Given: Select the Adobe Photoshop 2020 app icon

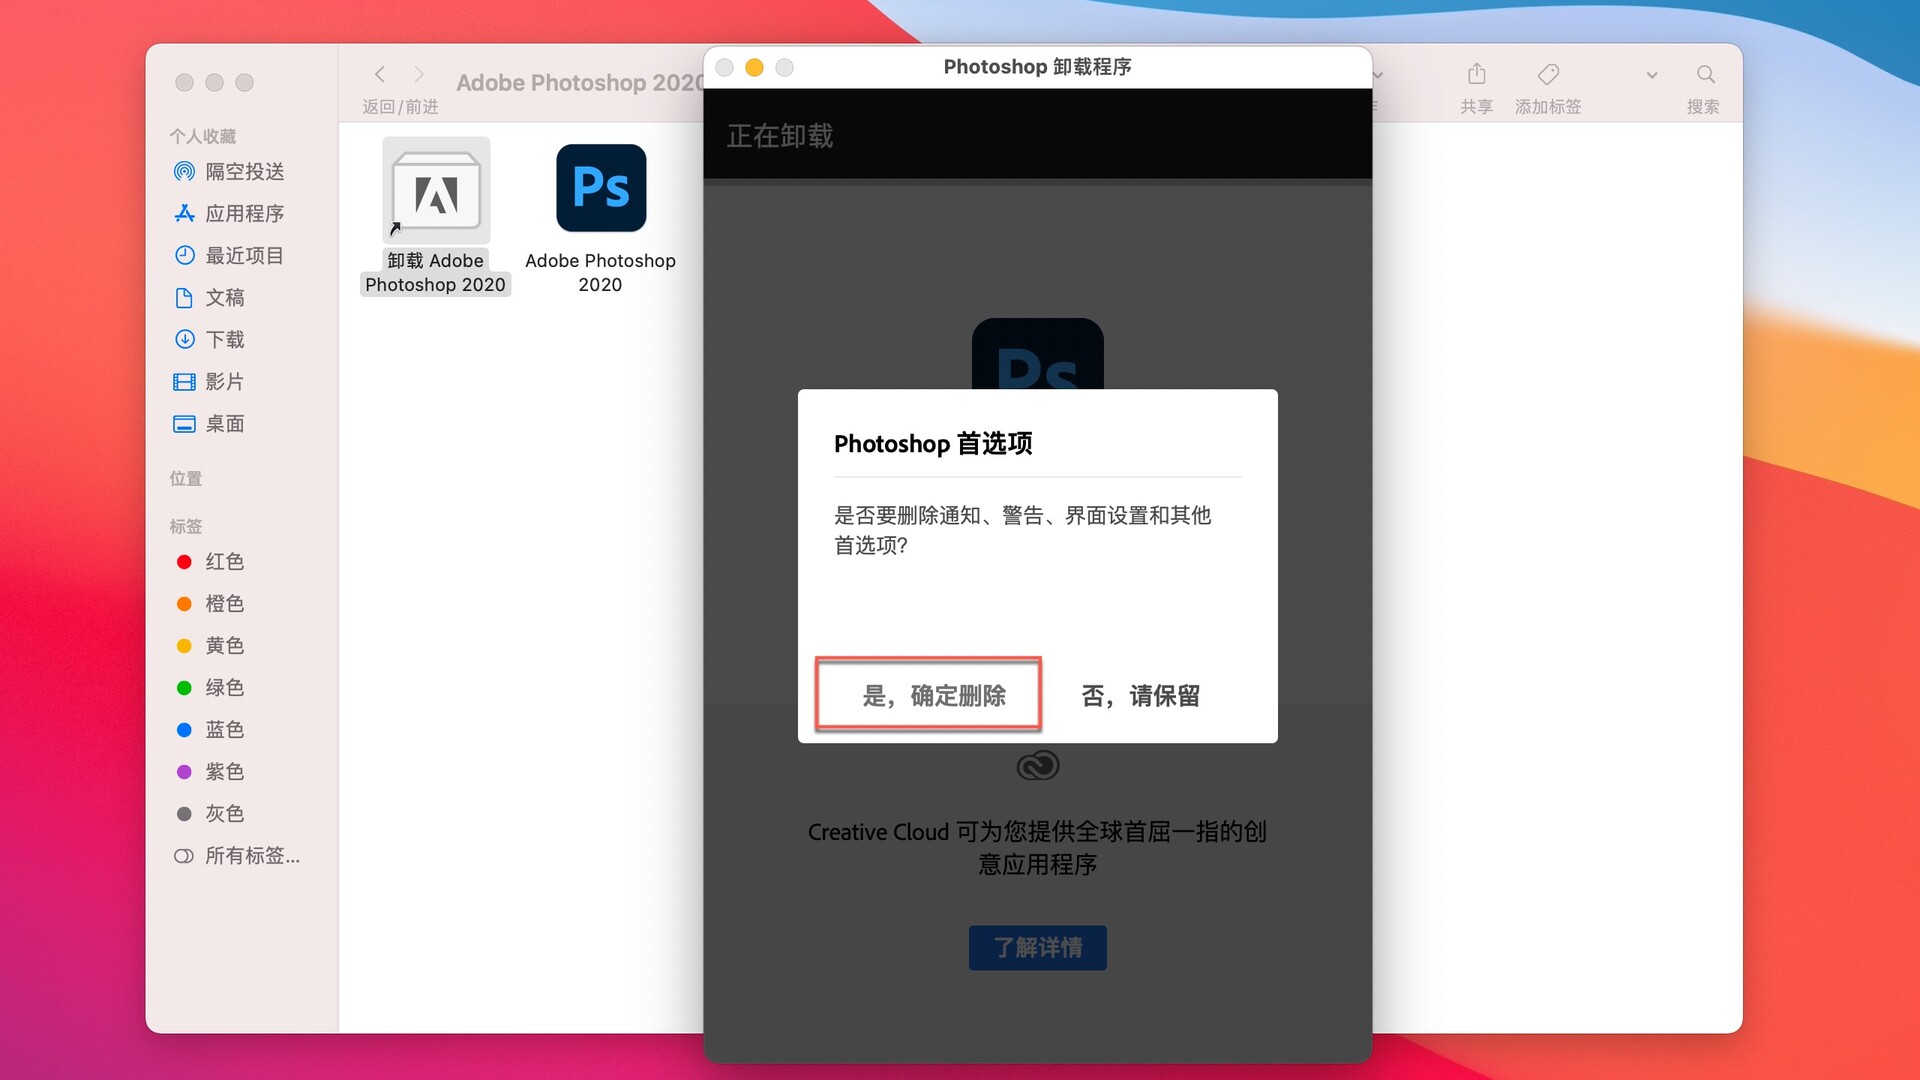Looking at the screenshot, I should [x=600, y=188].
